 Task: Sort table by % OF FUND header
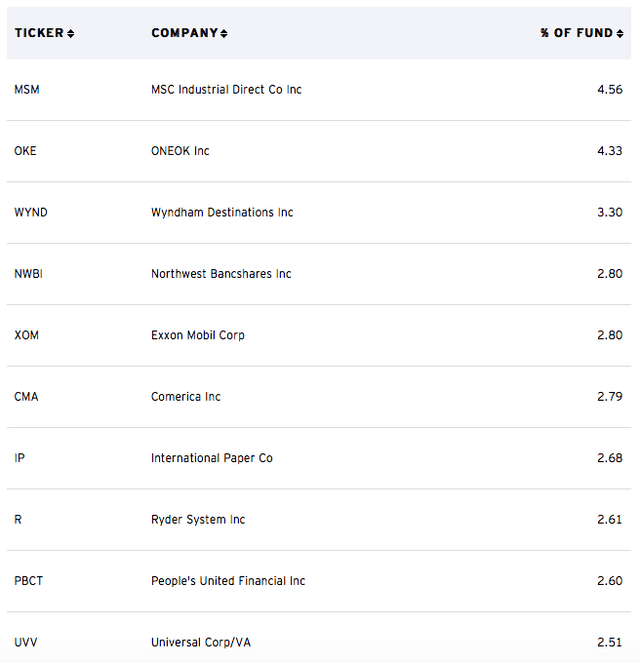(577, 33)
